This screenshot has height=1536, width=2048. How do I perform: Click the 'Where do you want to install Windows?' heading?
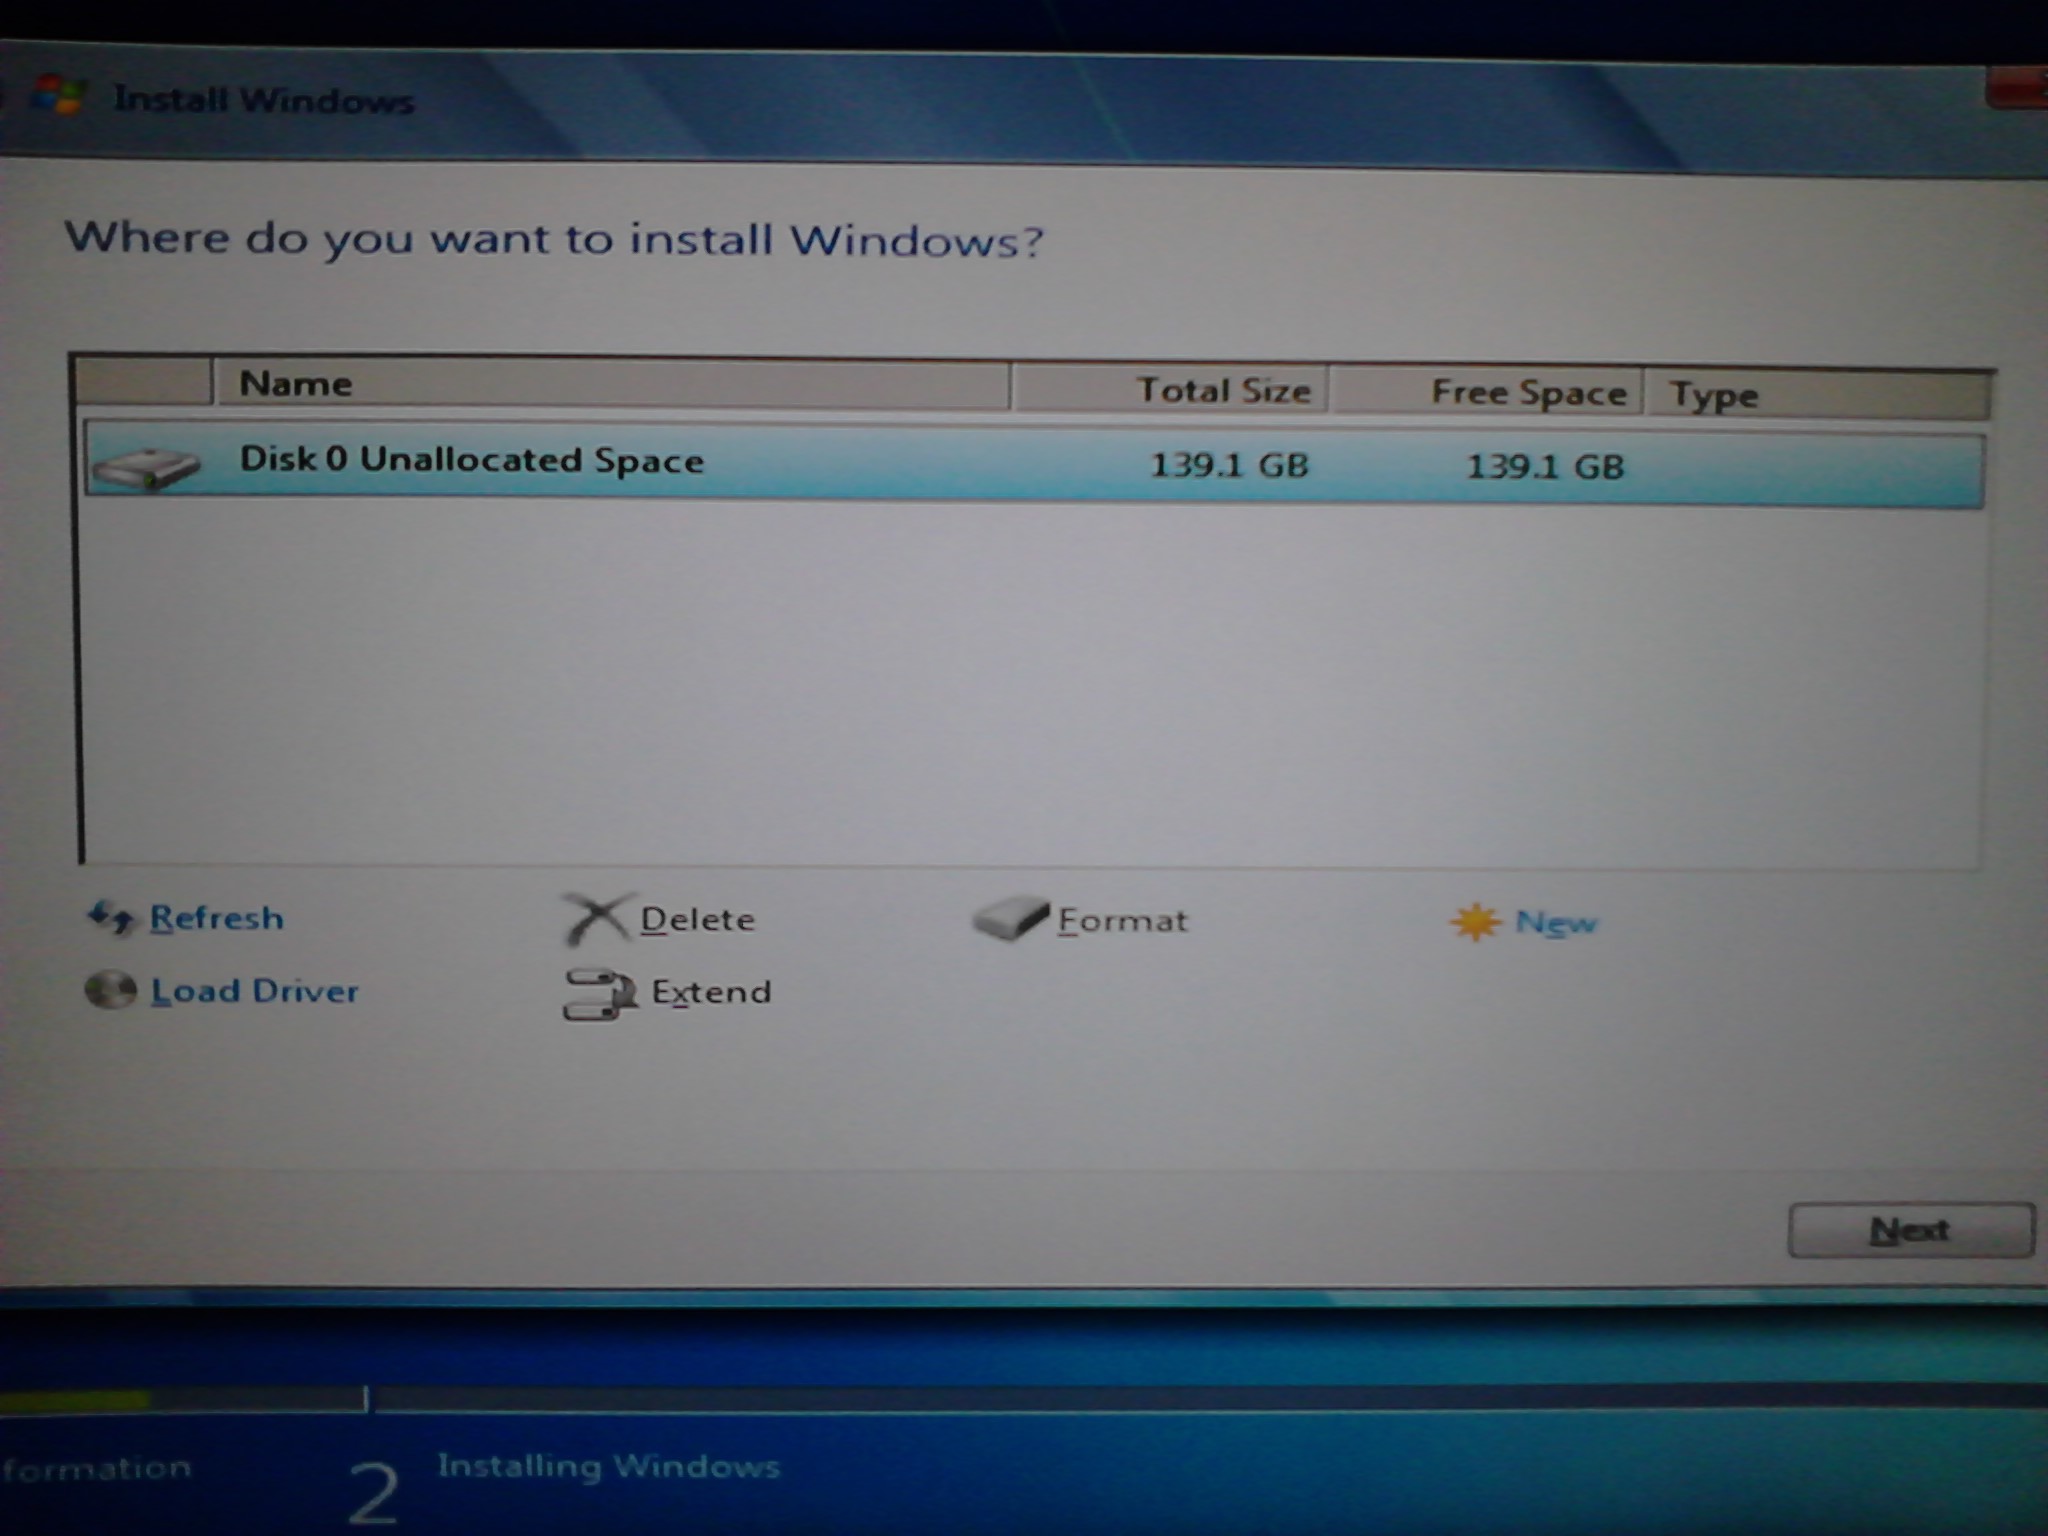[x=554, y=240]
